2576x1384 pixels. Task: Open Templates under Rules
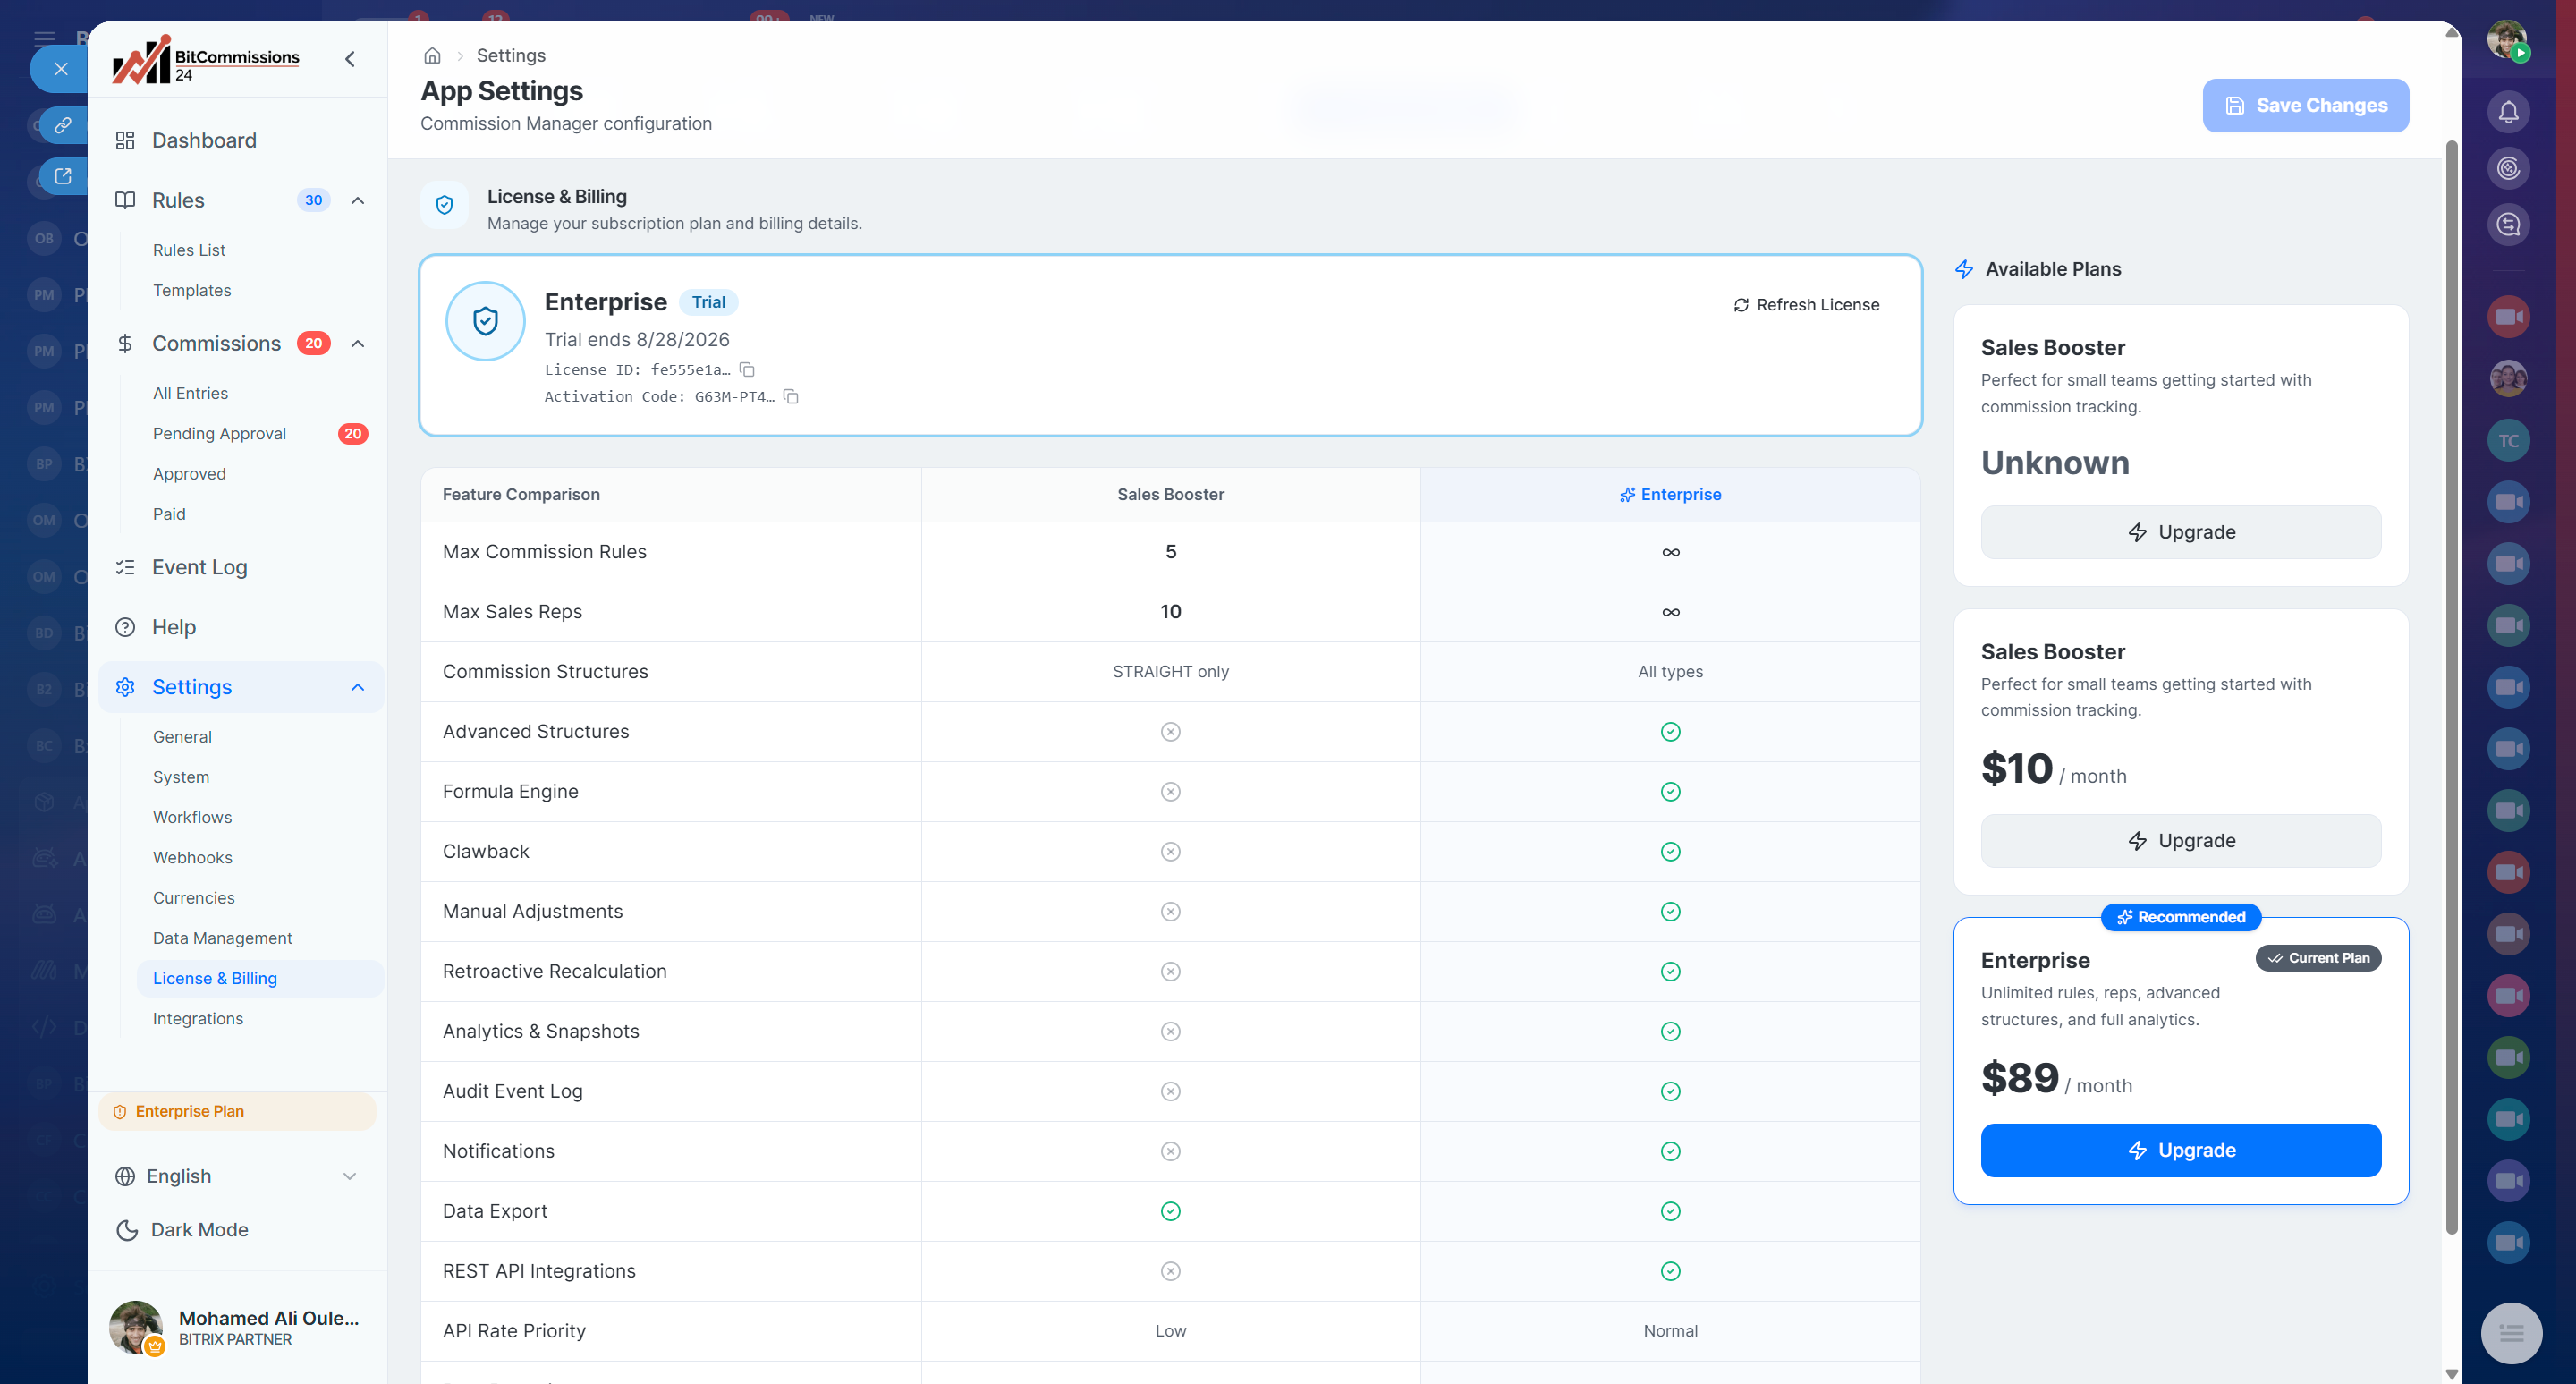[192, 290]
